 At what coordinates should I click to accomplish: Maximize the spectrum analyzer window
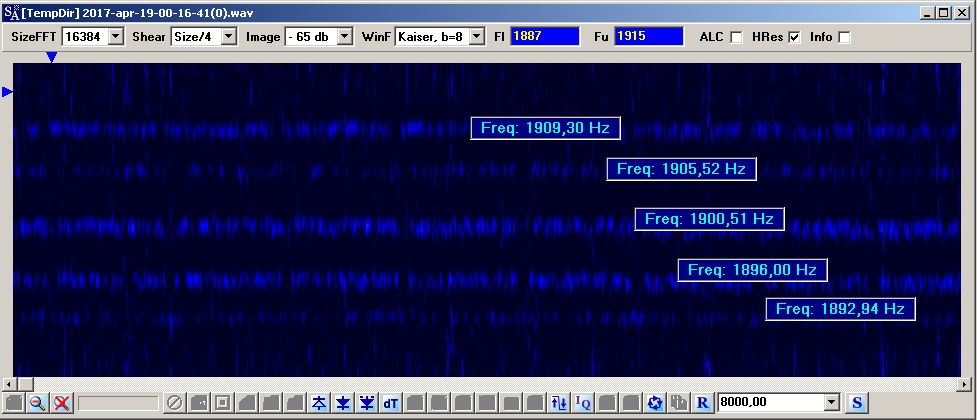pos(943,12)
